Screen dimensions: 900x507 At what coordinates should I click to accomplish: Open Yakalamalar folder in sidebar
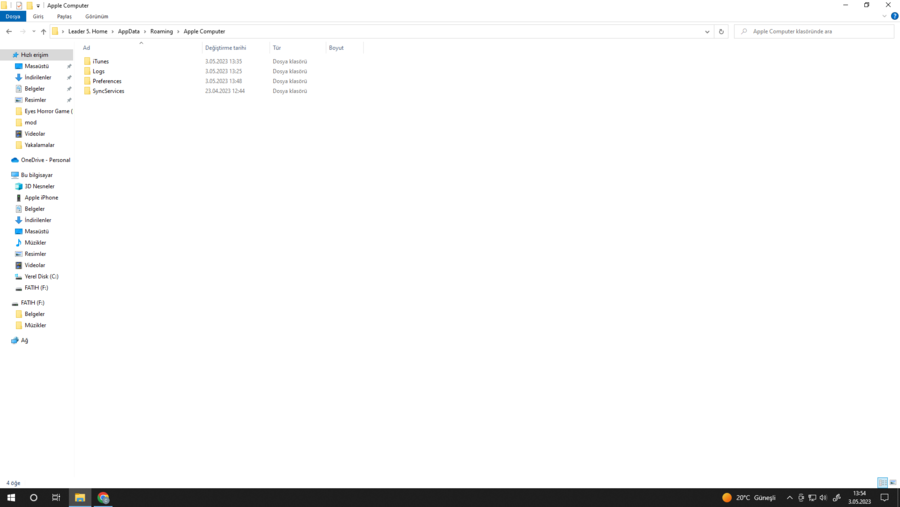(x=39, y=145)
